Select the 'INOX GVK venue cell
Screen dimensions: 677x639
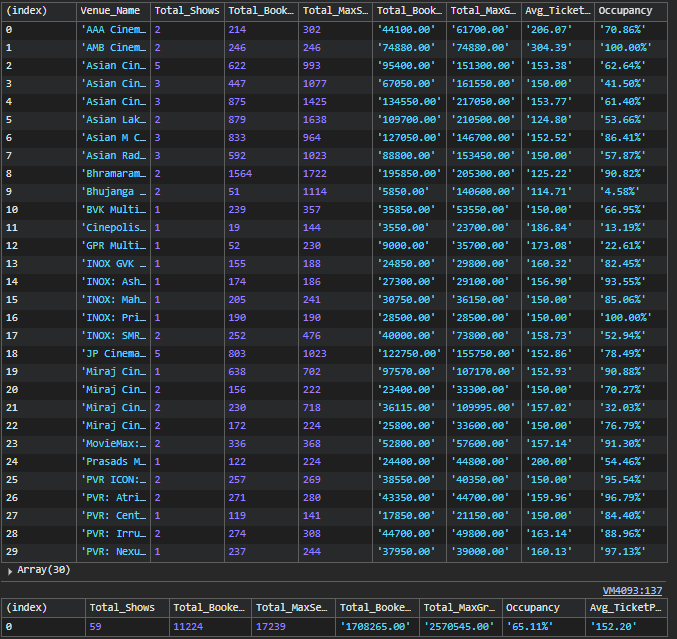(x=114, y=263)
